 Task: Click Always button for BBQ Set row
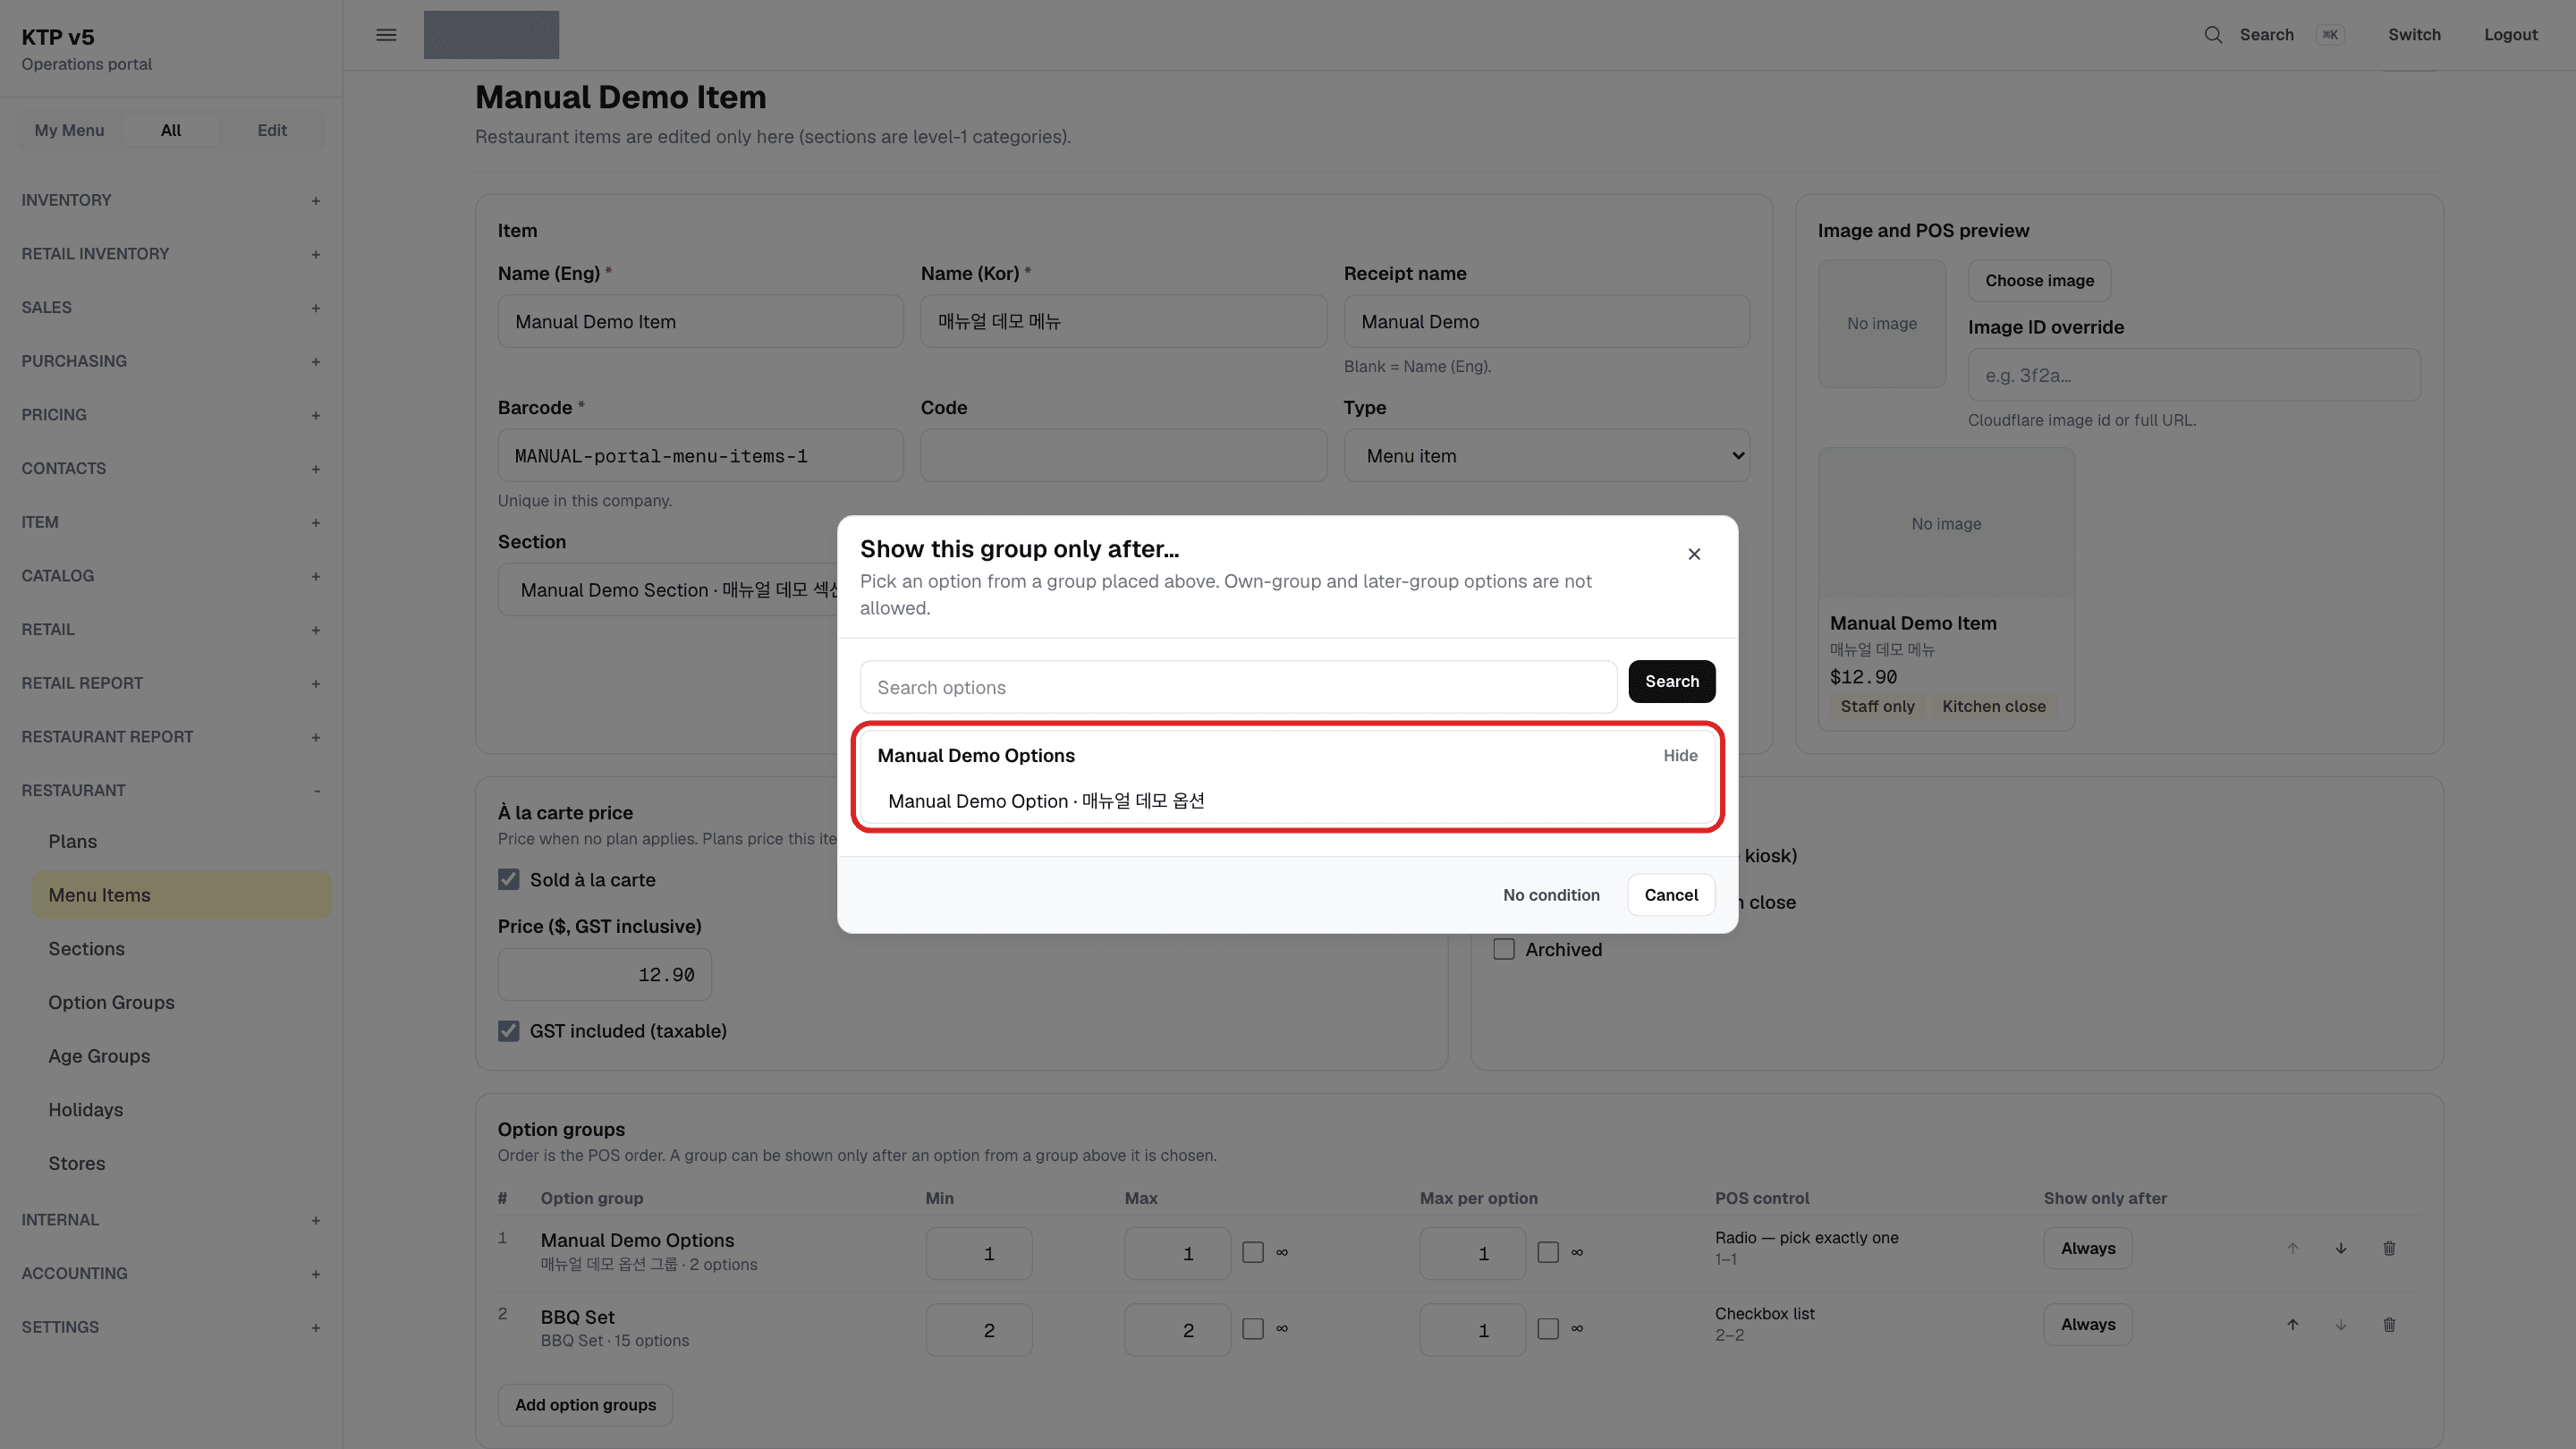(2088, 1325)
